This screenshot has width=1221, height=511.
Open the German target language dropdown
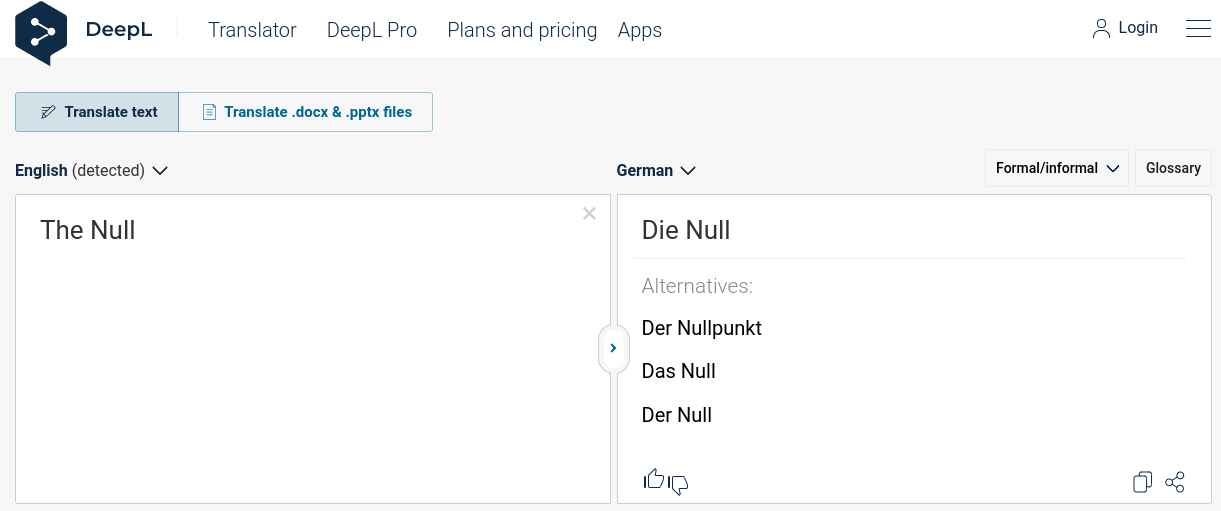pyautogui.click(x=656, y=170)
